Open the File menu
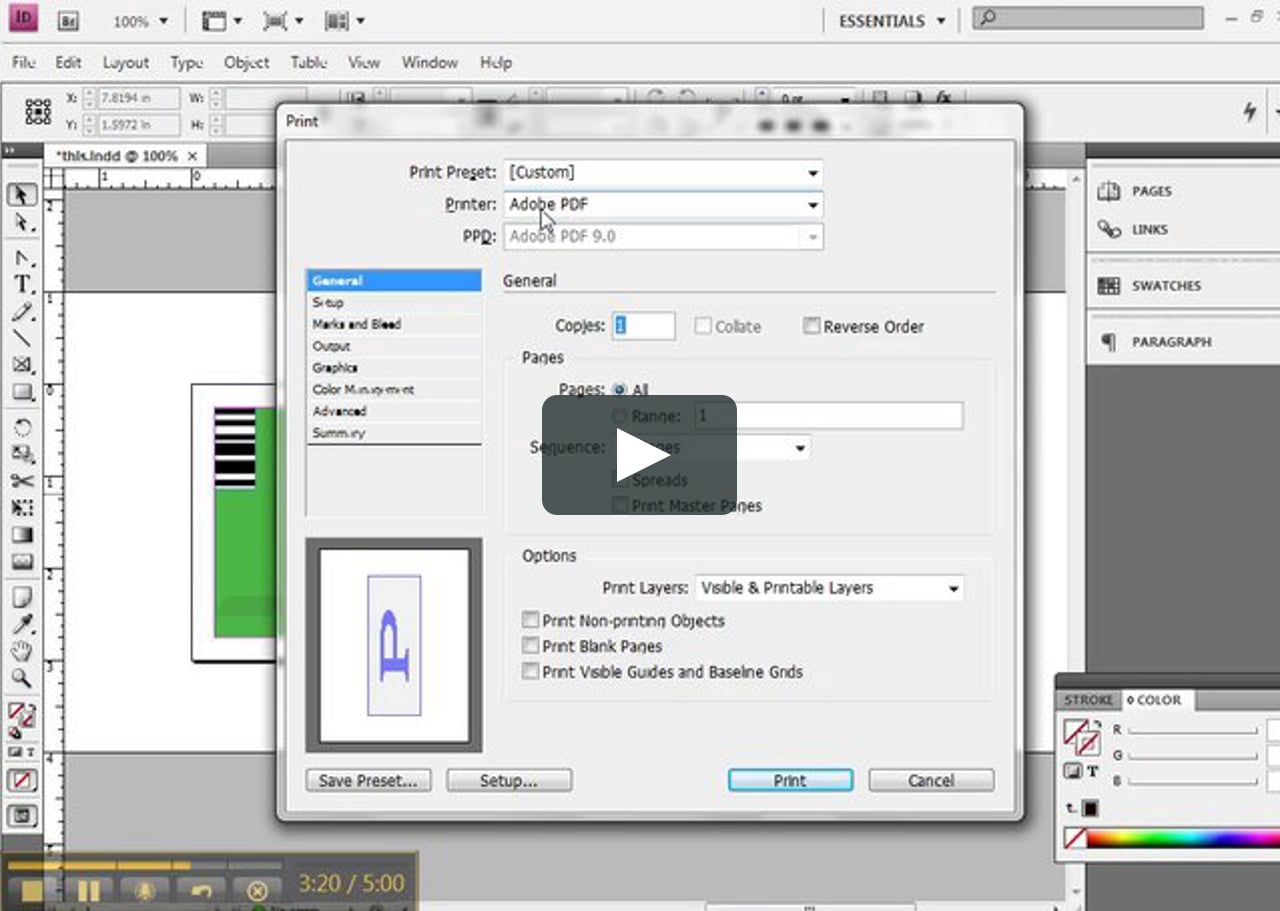 (24, 62)
